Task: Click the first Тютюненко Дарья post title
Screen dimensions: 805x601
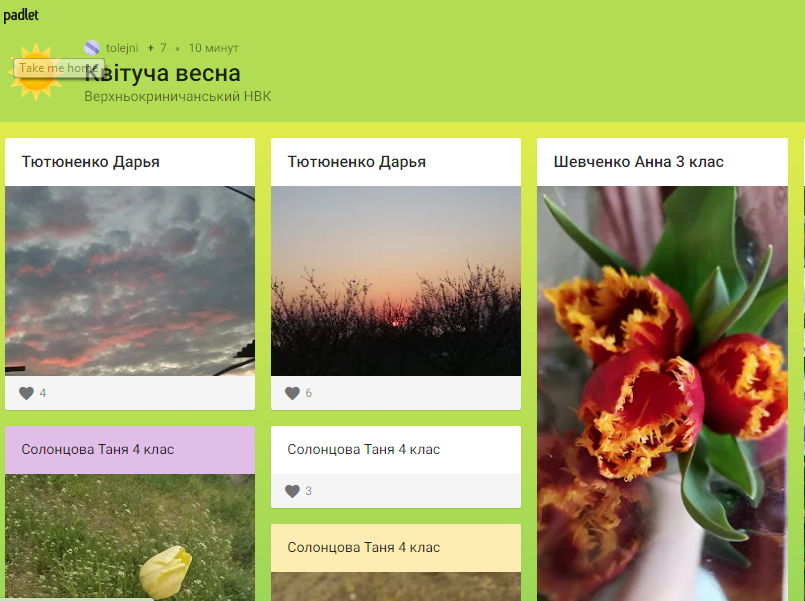Action: [x=90, y=162]
